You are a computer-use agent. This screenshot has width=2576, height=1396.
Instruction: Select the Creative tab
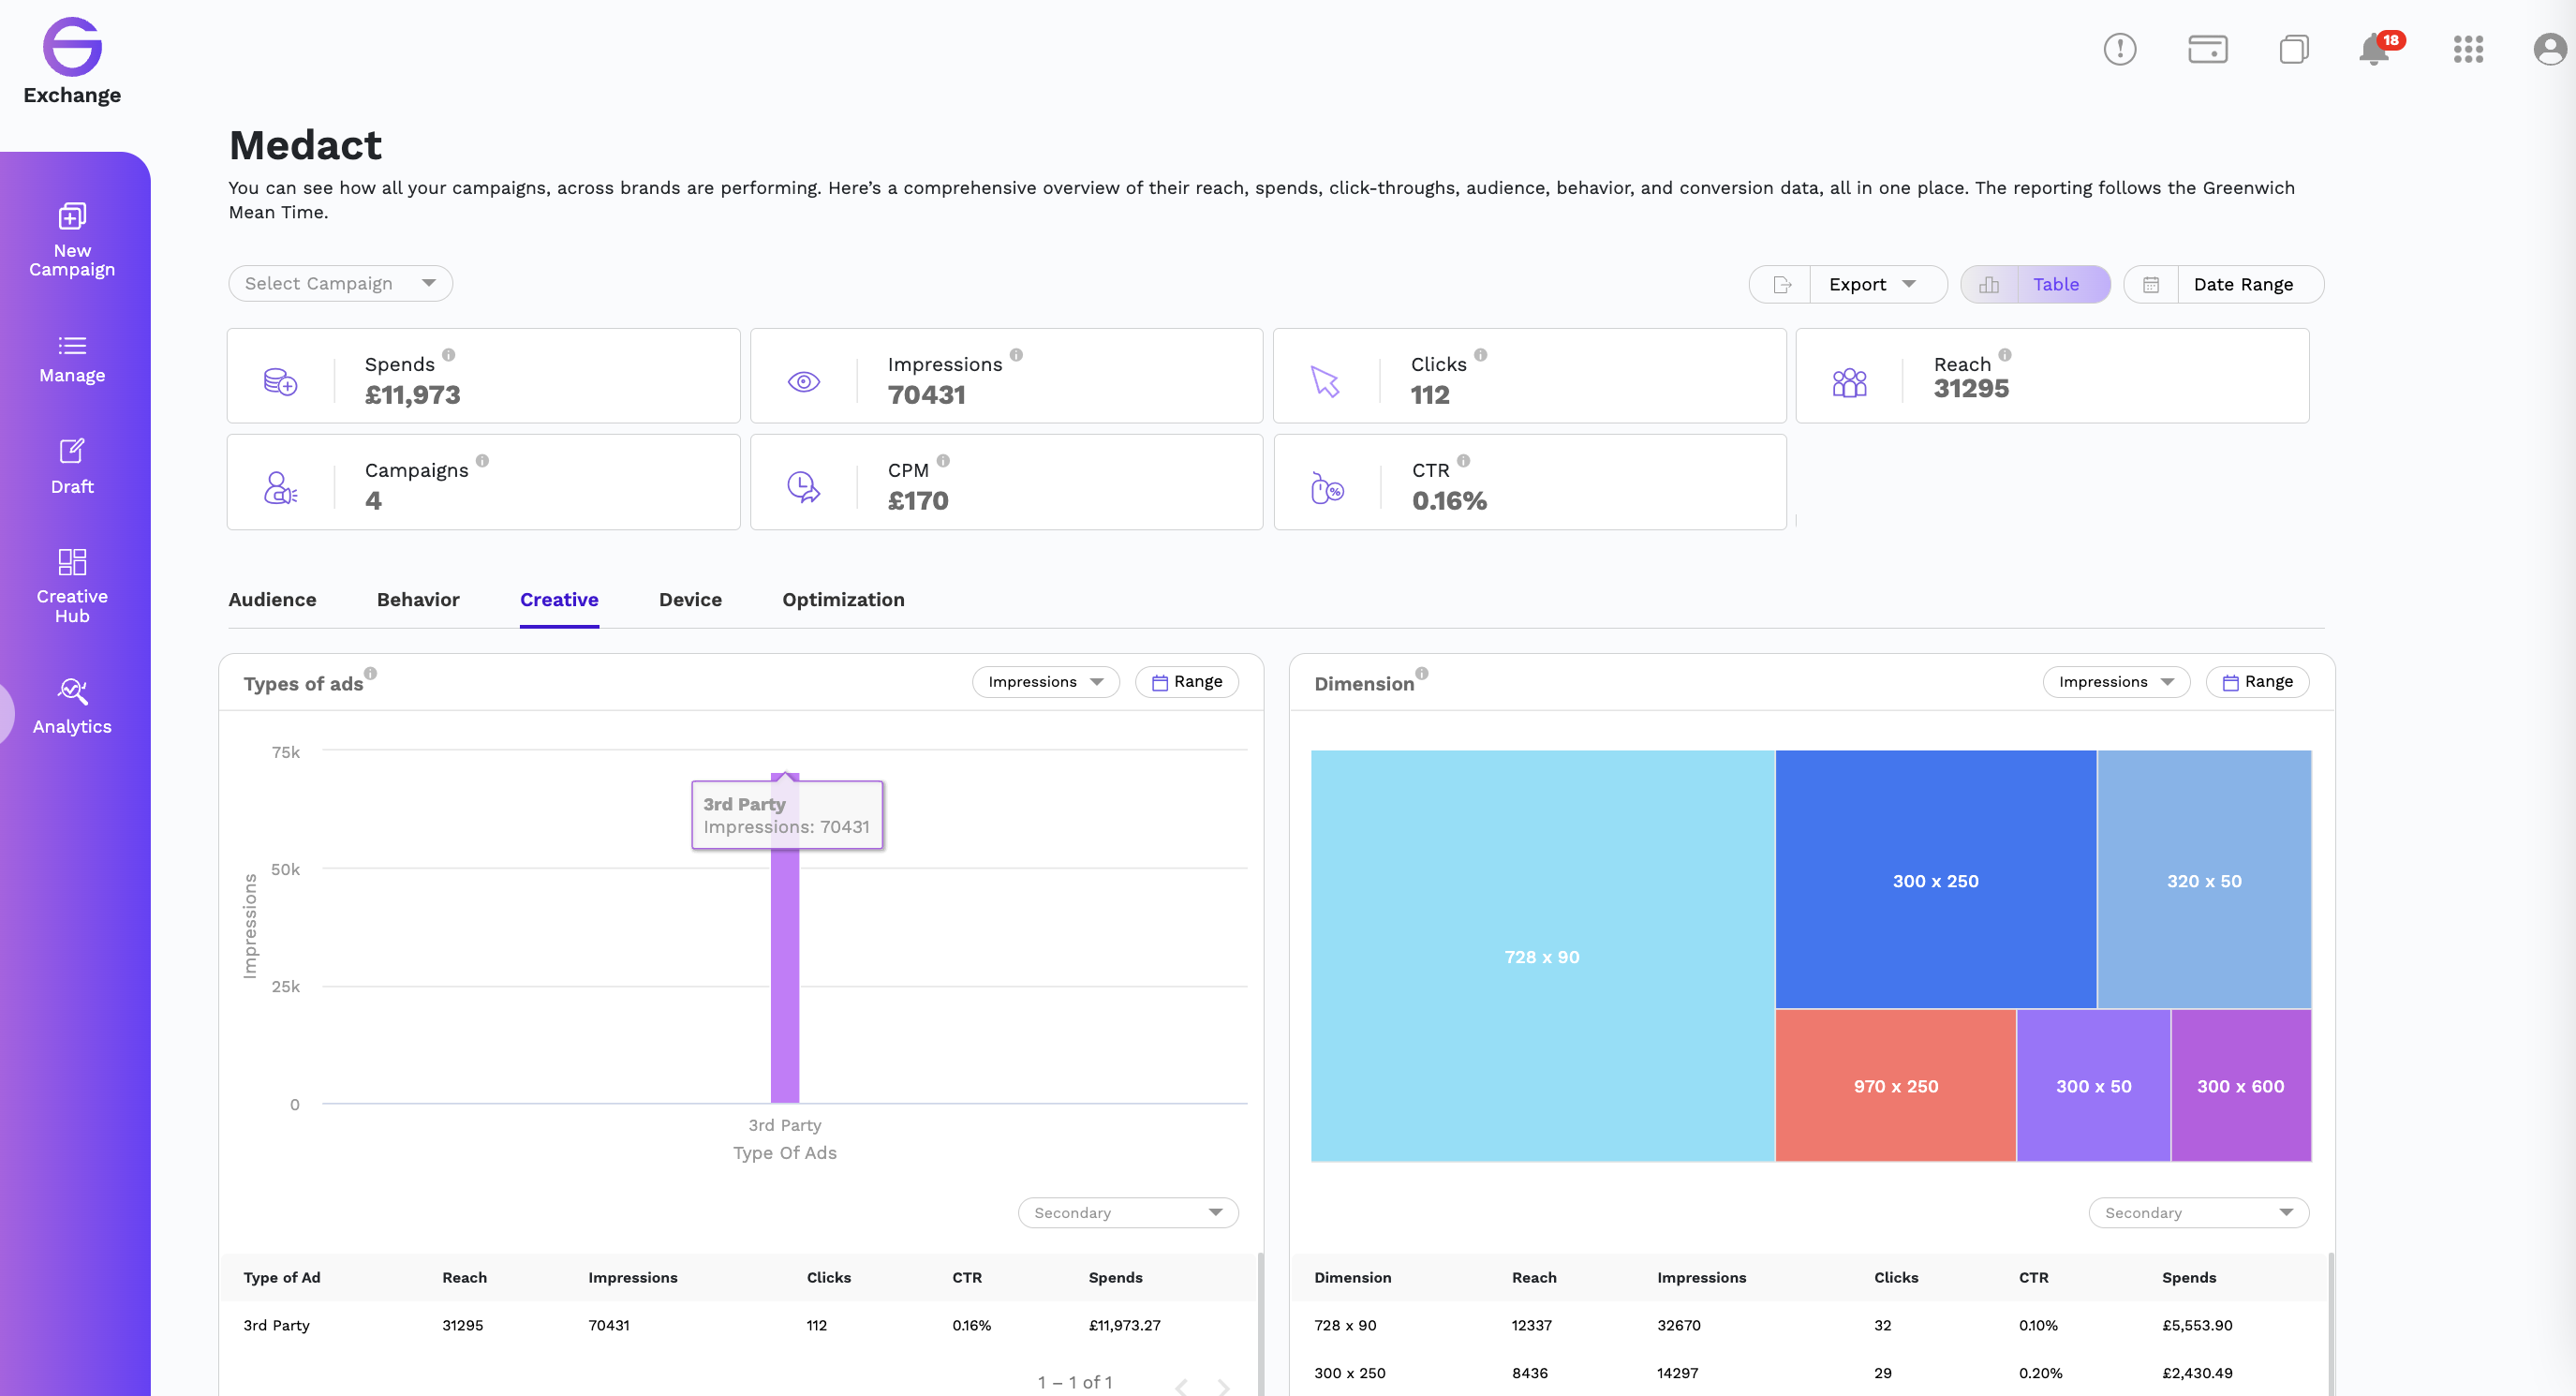(x=559, y=600)
